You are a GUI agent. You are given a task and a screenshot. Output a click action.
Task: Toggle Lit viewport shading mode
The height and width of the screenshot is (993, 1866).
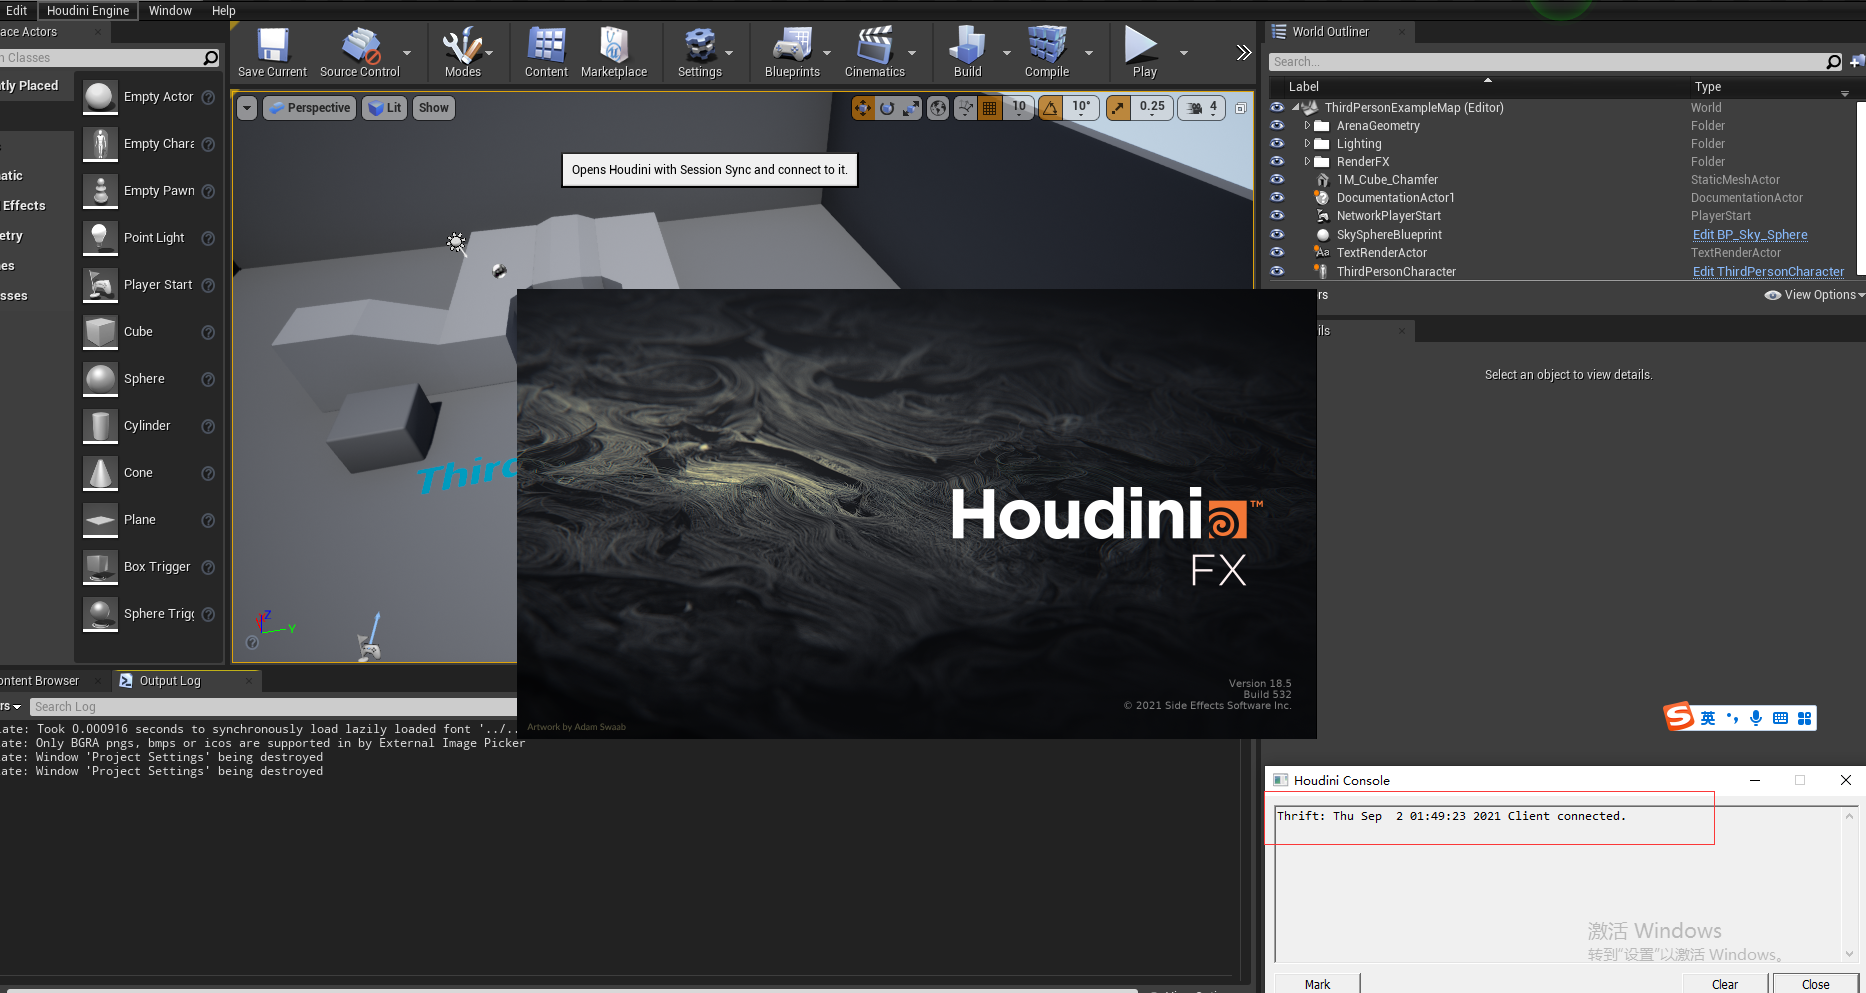[x=384, y=107]
